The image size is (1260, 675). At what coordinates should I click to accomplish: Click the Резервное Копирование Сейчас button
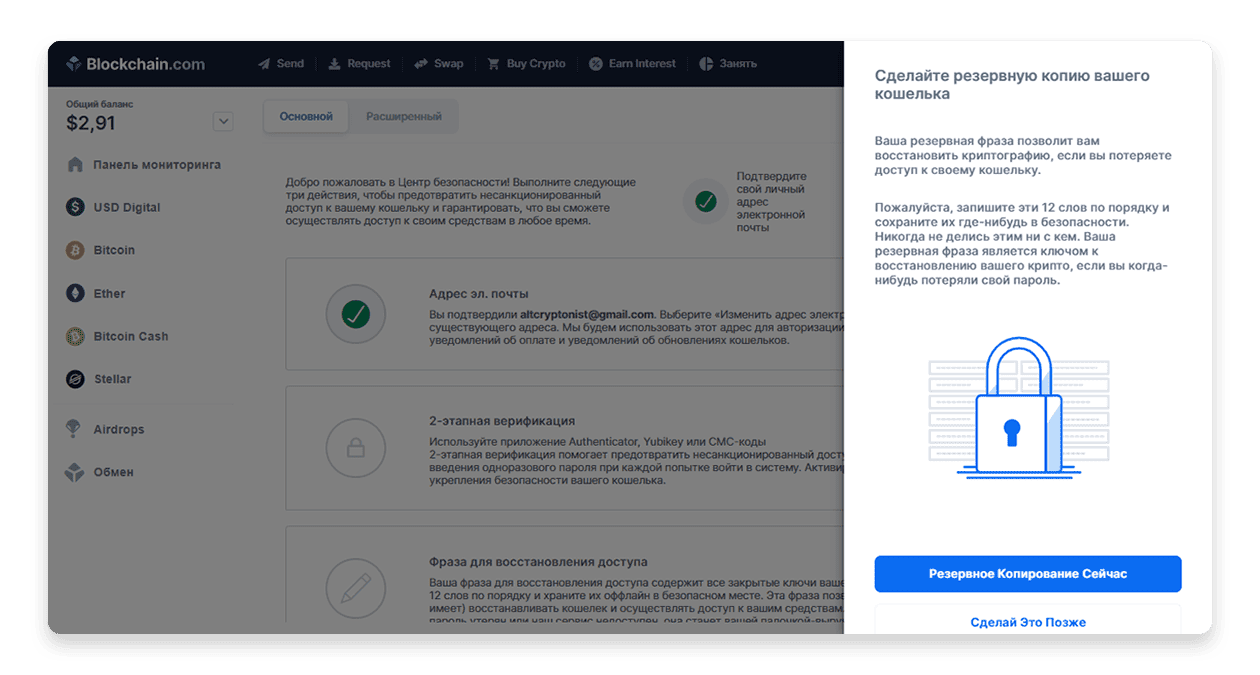(x=1028, y=574)
